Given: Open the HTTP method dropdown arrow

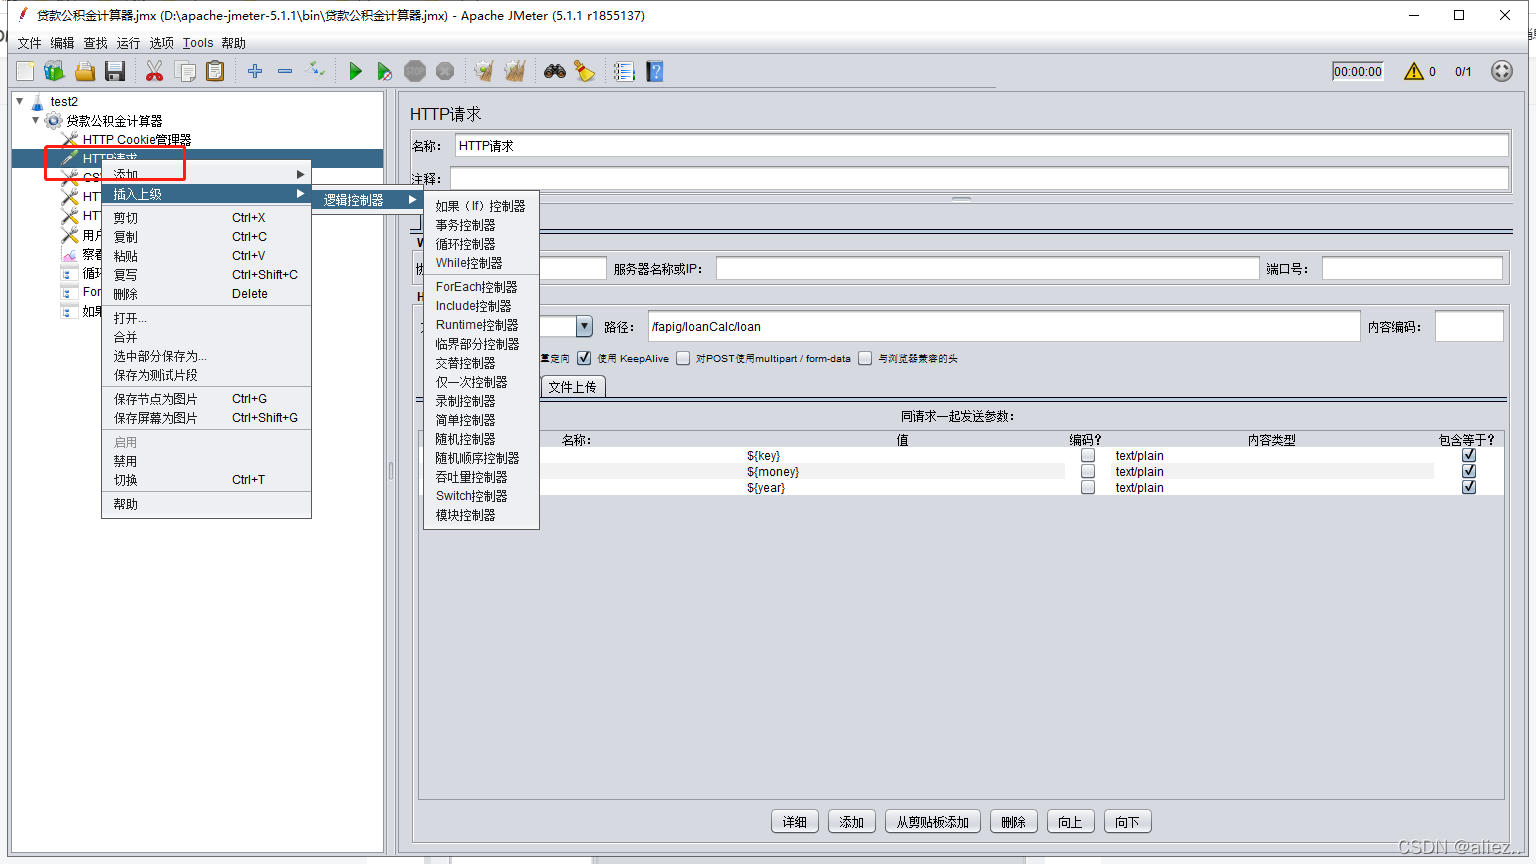Looking at the screenshot, I should pos(584,326).
